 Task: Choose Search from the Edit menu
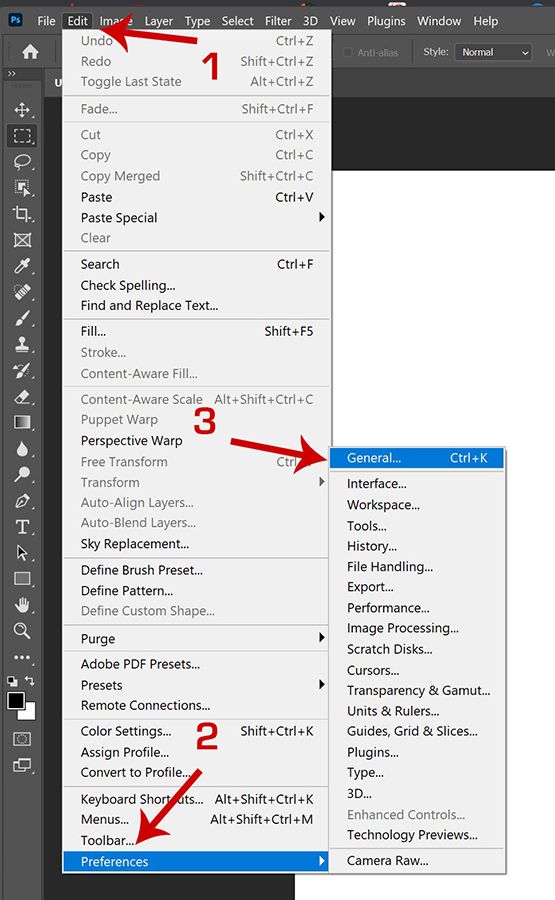tap(196, 264)
